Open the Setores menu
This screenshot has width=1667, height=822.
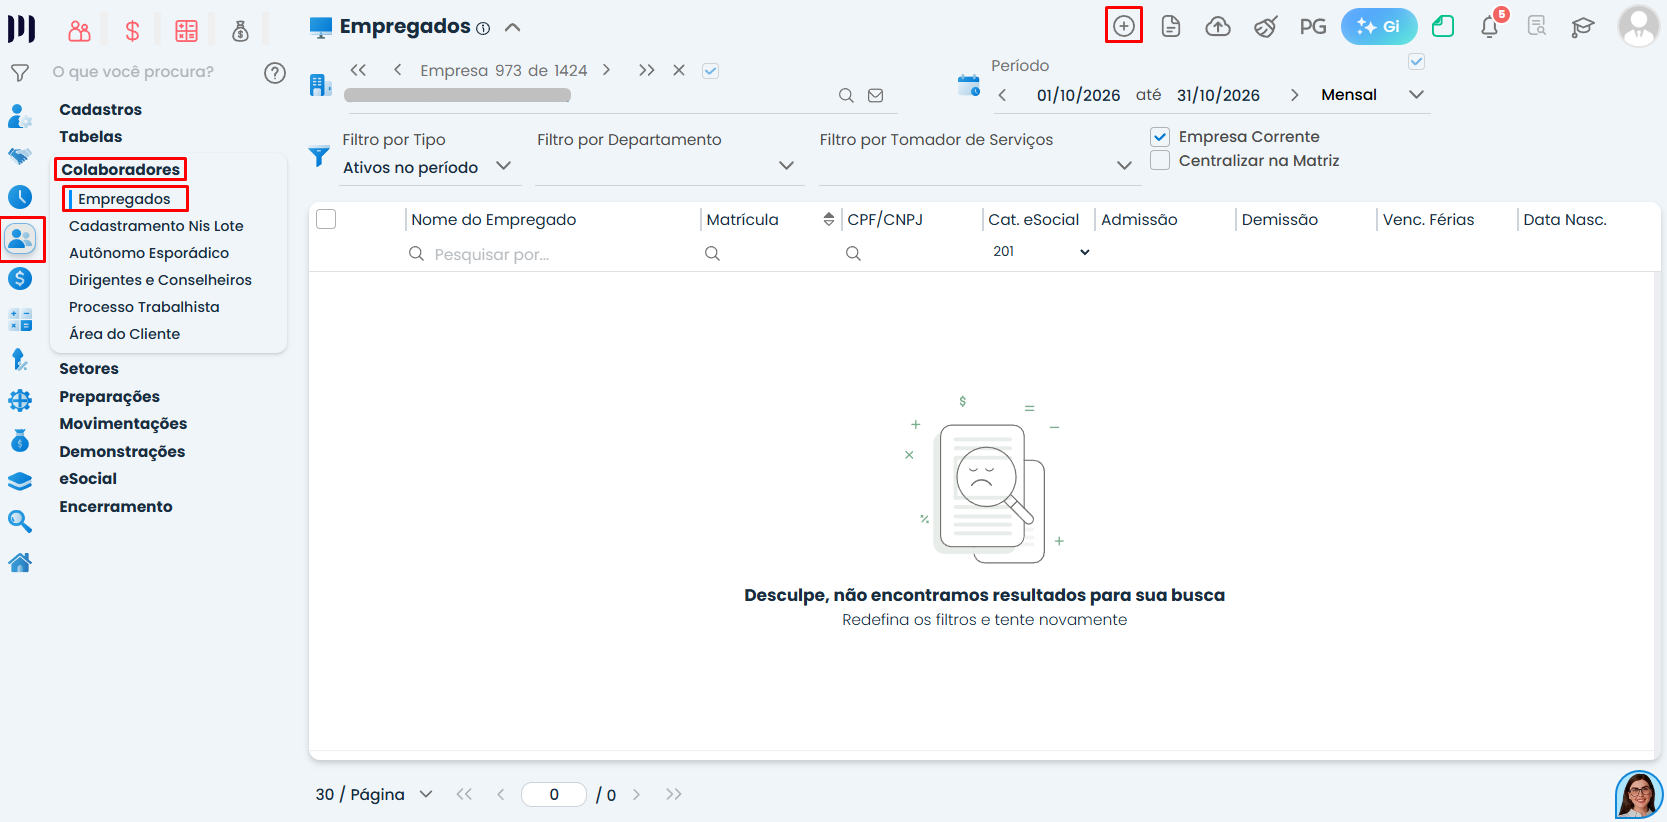[89, 369]
